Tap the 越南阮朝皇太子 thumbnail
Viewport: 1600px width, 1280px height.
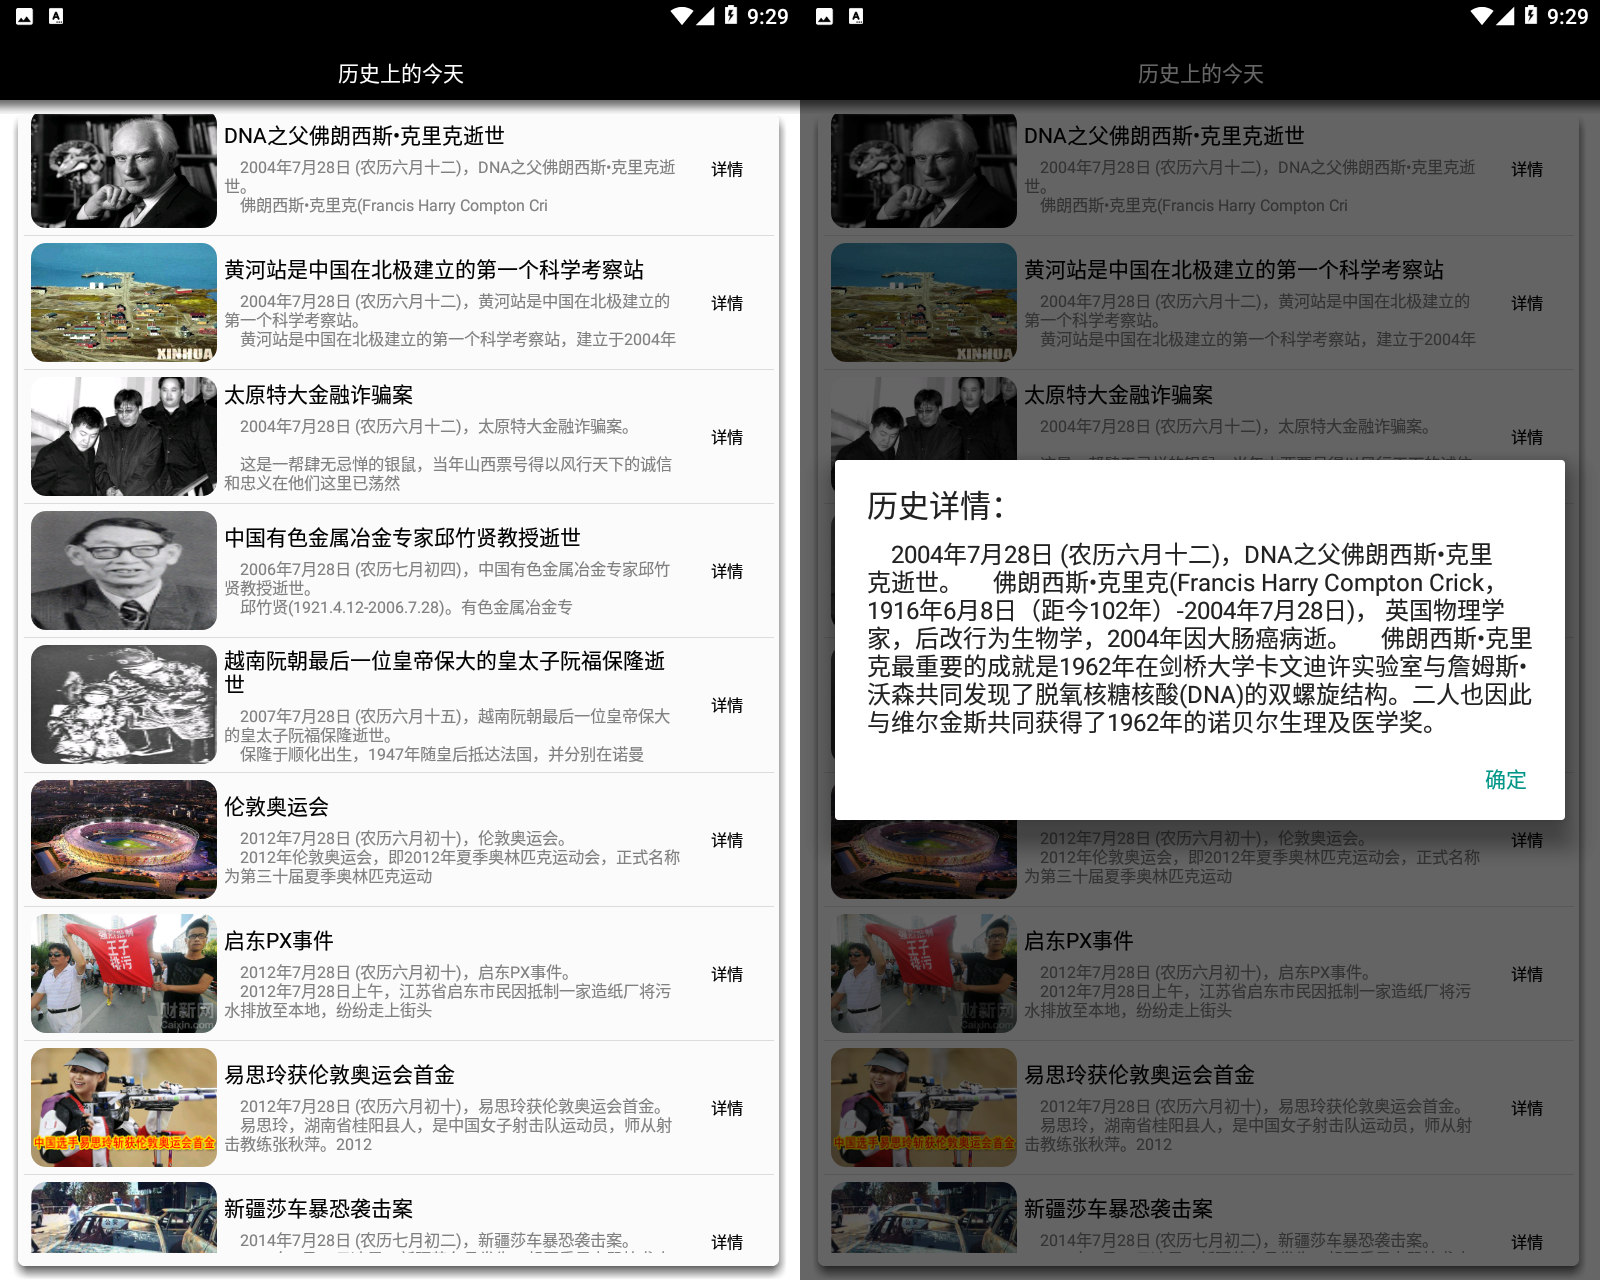click(122, 704)
